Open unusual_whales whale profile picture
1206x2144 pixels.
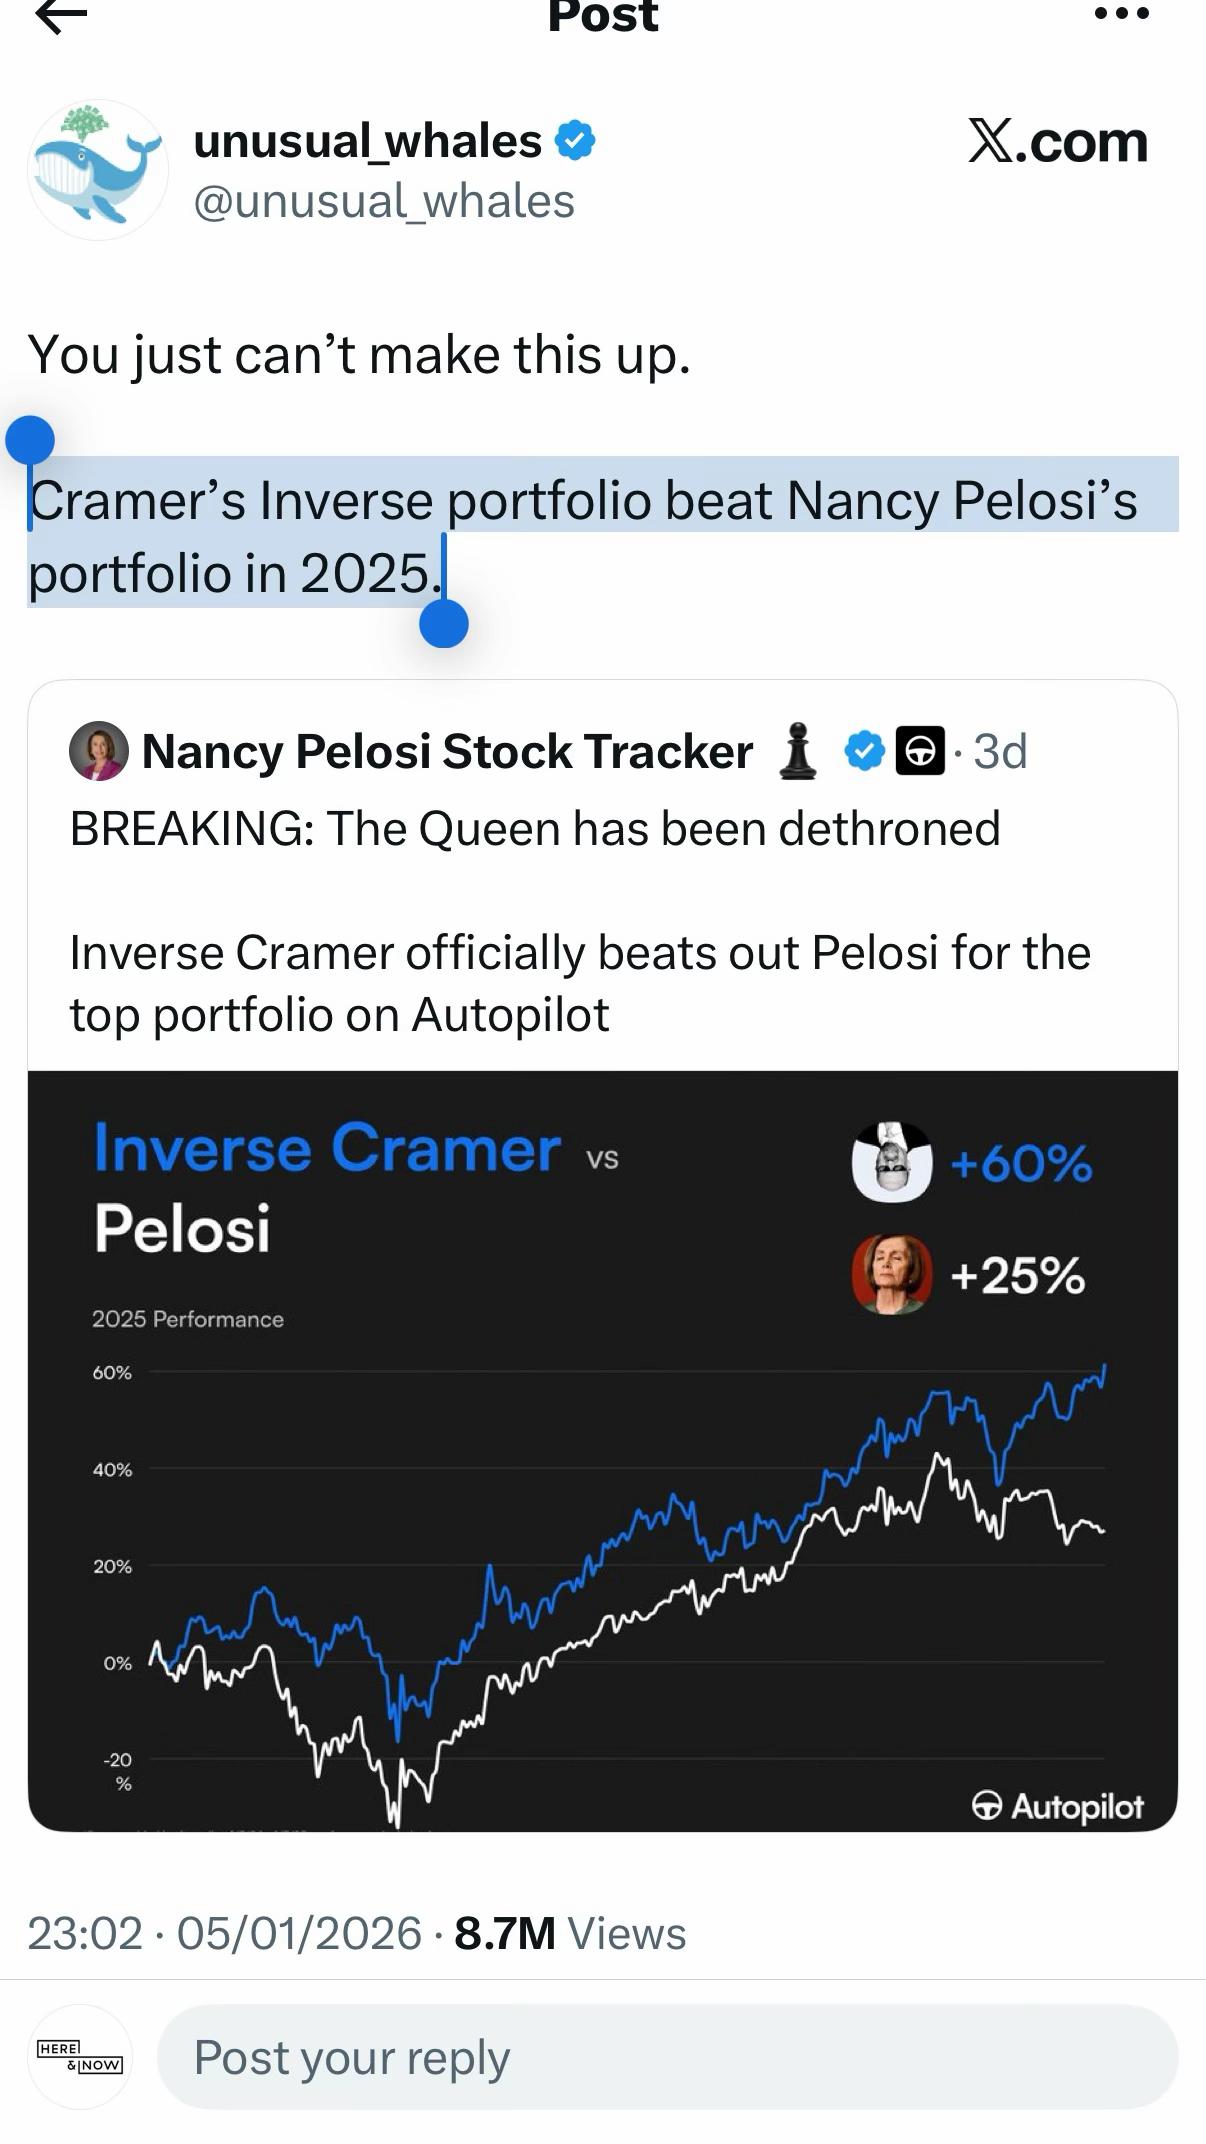coord(98,170)
